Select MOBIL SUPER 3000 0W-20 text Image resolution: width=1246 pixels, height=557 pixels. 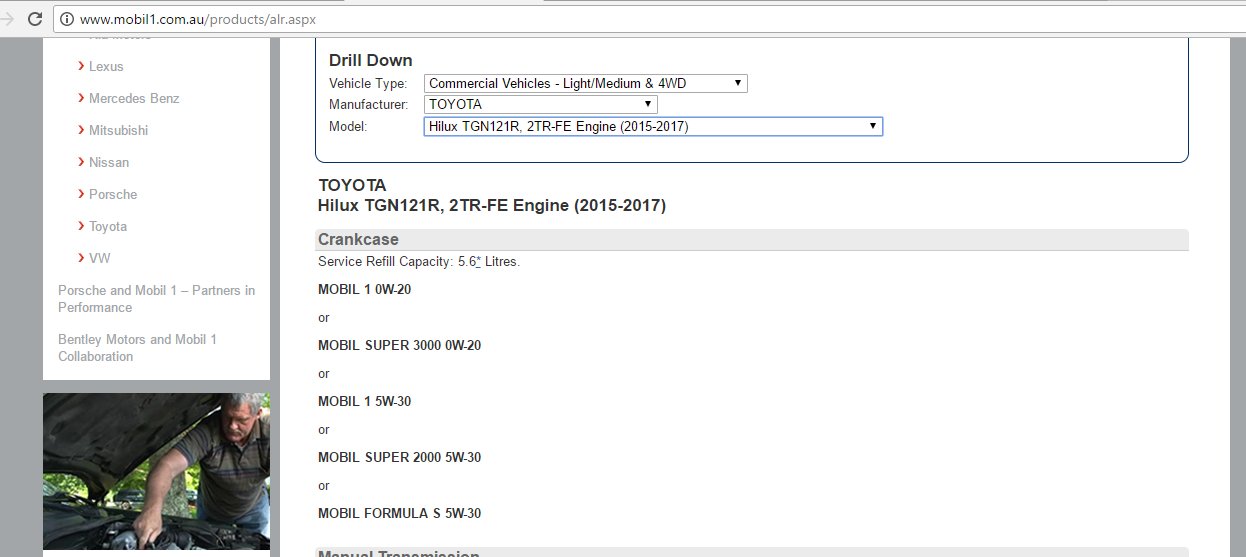(400, 345)
